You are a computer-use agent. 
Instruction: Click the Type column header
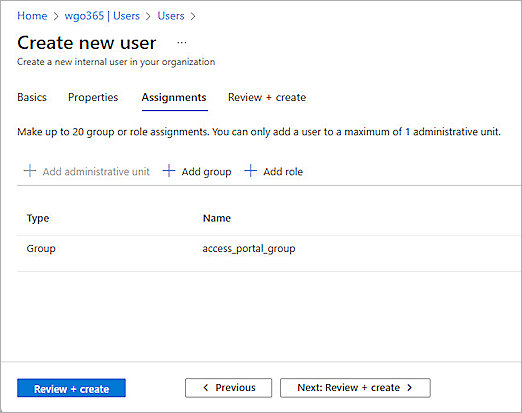38,218
